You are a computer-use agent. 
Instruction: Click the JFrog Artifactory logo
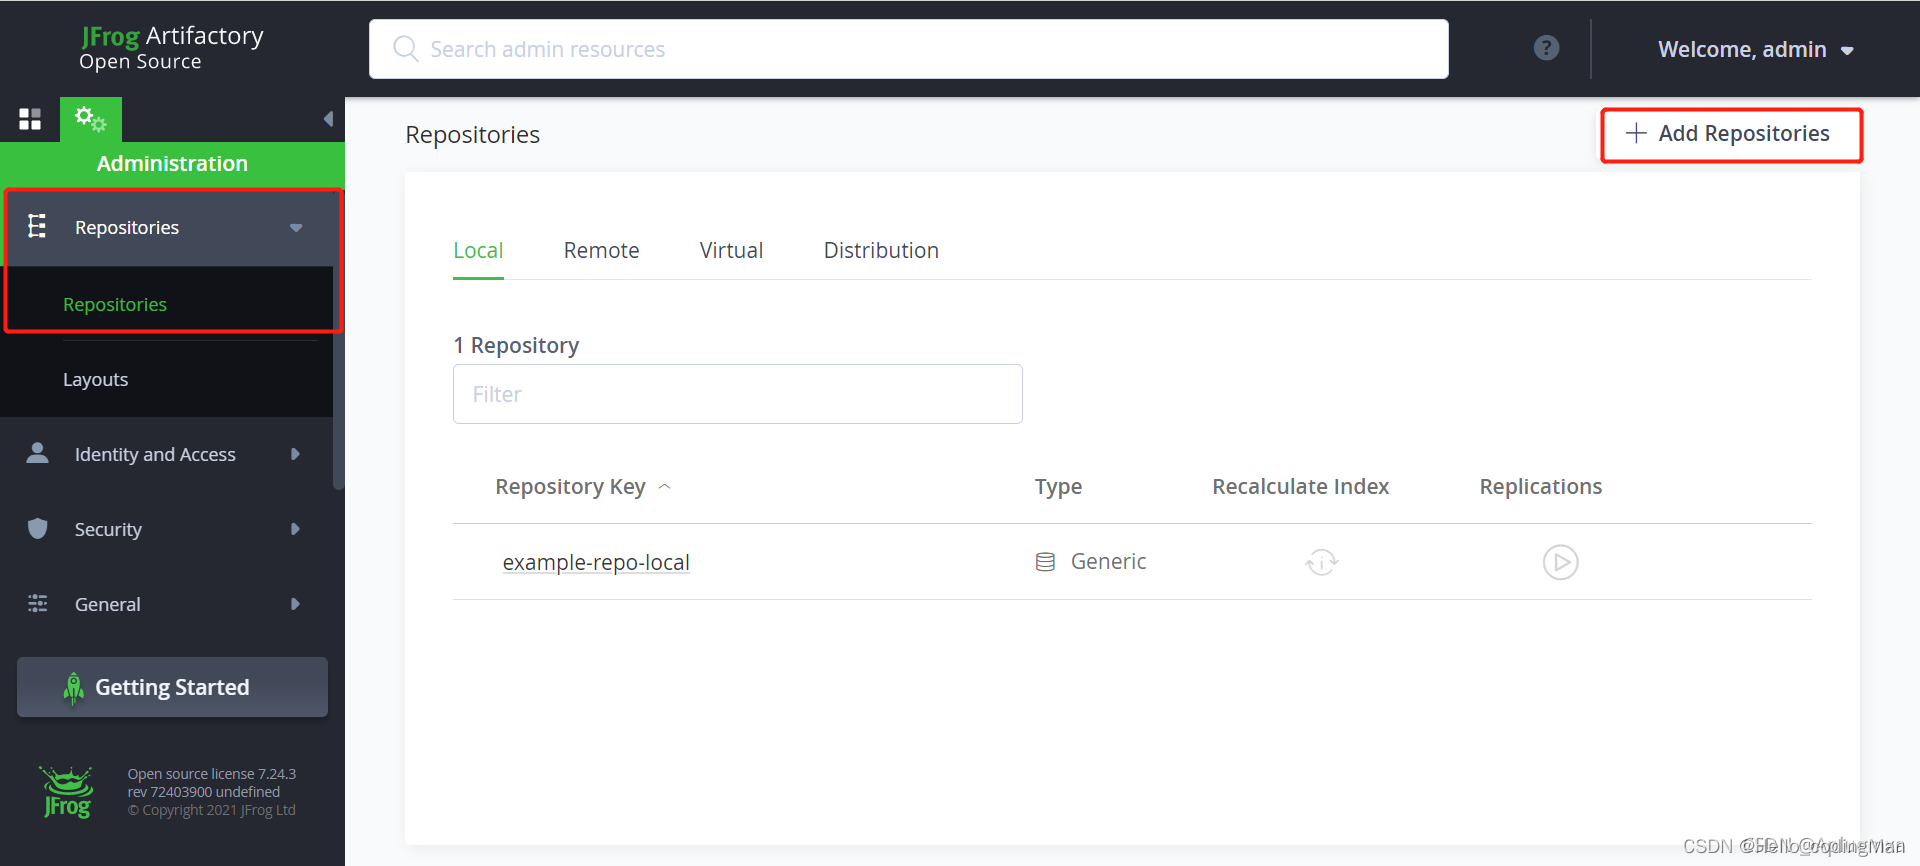[x=171, y=48]
